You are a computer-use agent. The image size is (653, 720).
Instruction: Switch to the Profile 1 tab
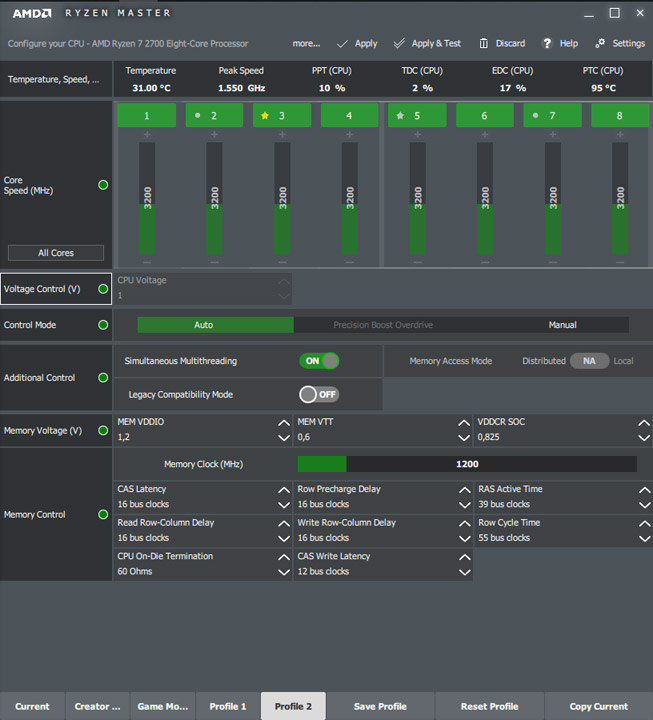[x=228, y=706]
